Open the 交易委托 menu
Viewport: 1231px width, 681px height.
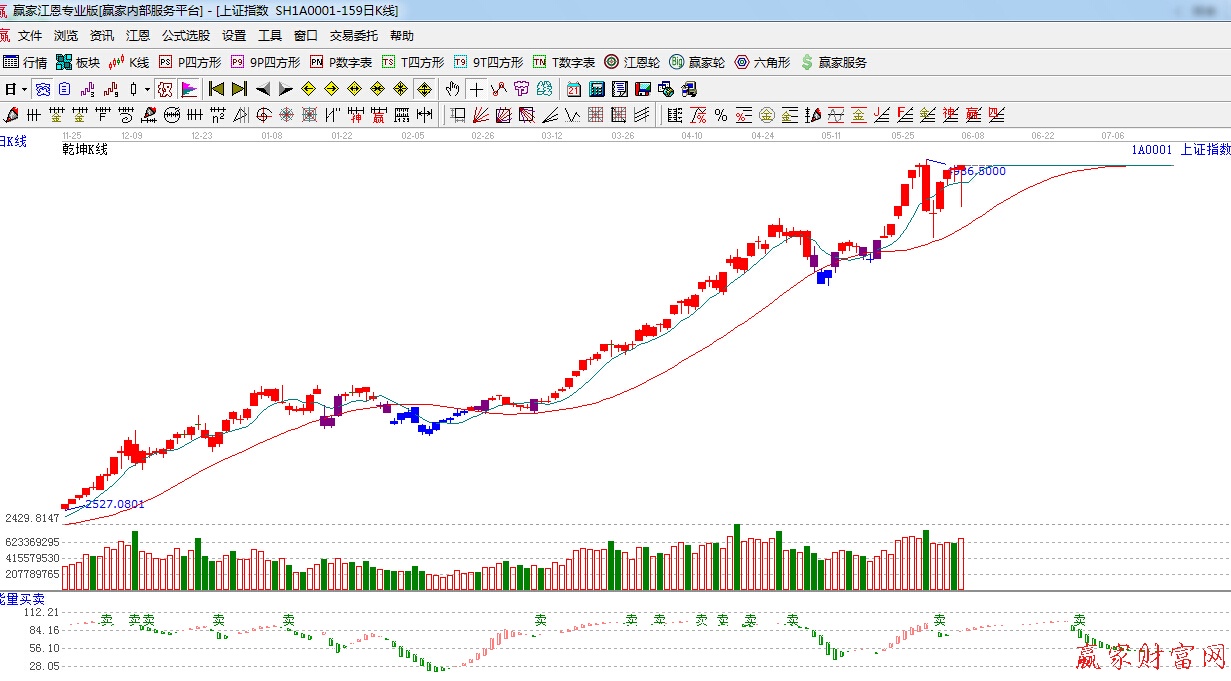pos(354,35)
